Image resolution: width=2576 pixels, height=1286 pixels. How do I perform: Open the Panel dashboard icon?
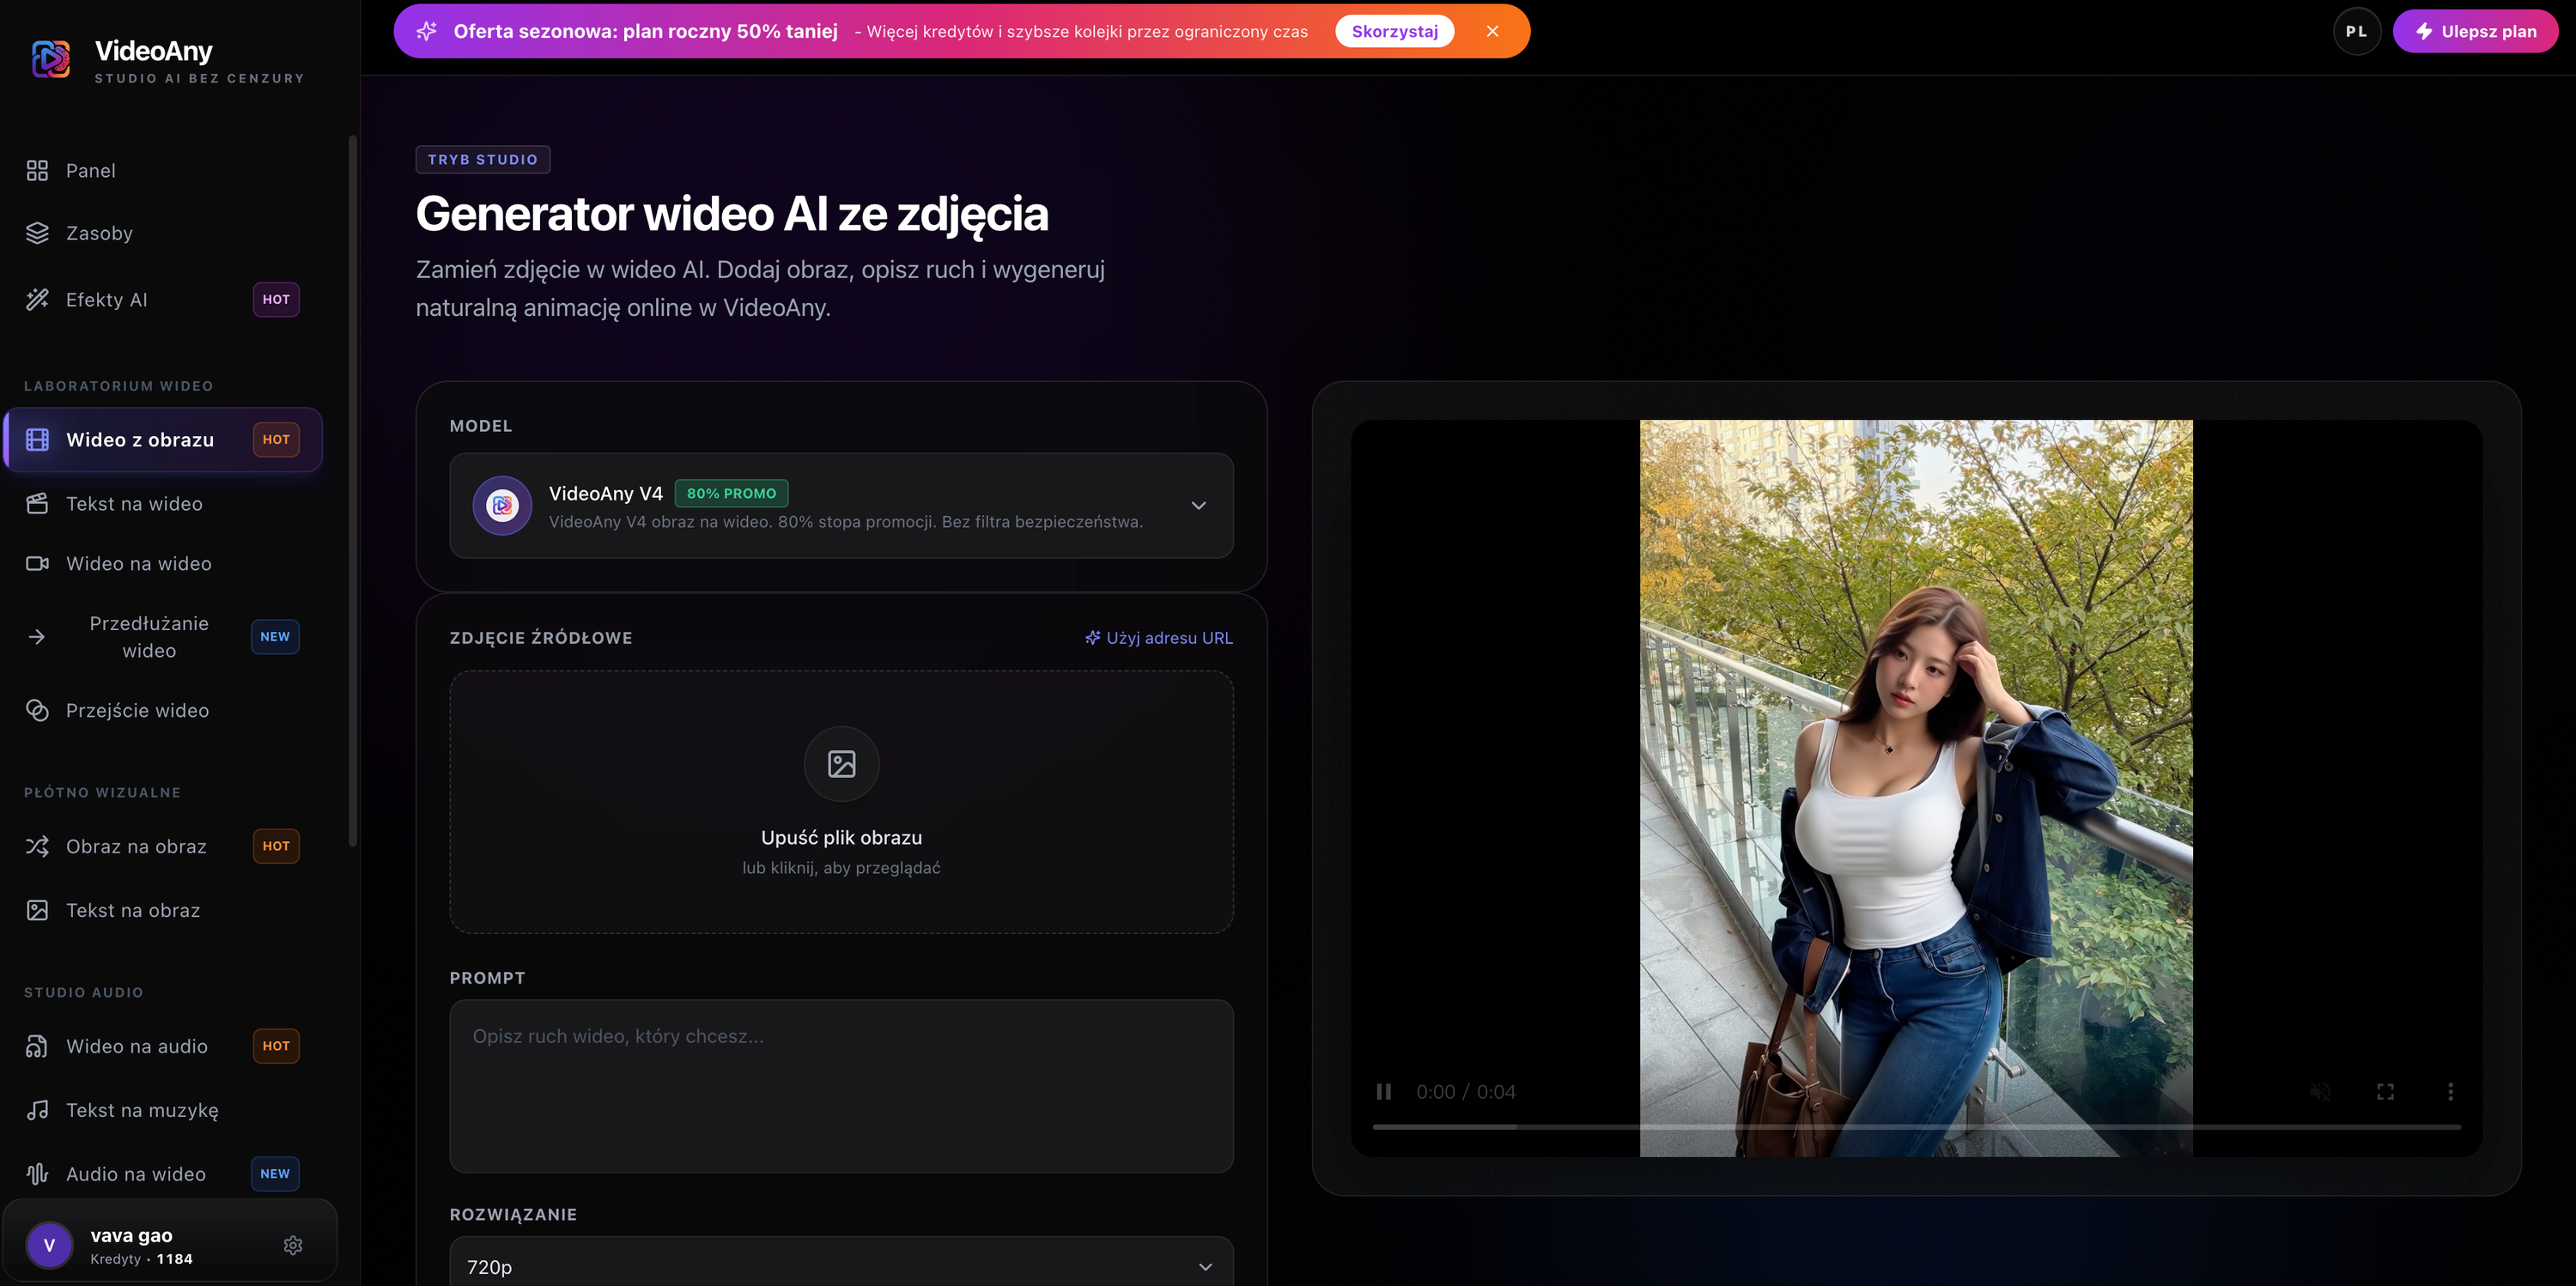[37, 171]
